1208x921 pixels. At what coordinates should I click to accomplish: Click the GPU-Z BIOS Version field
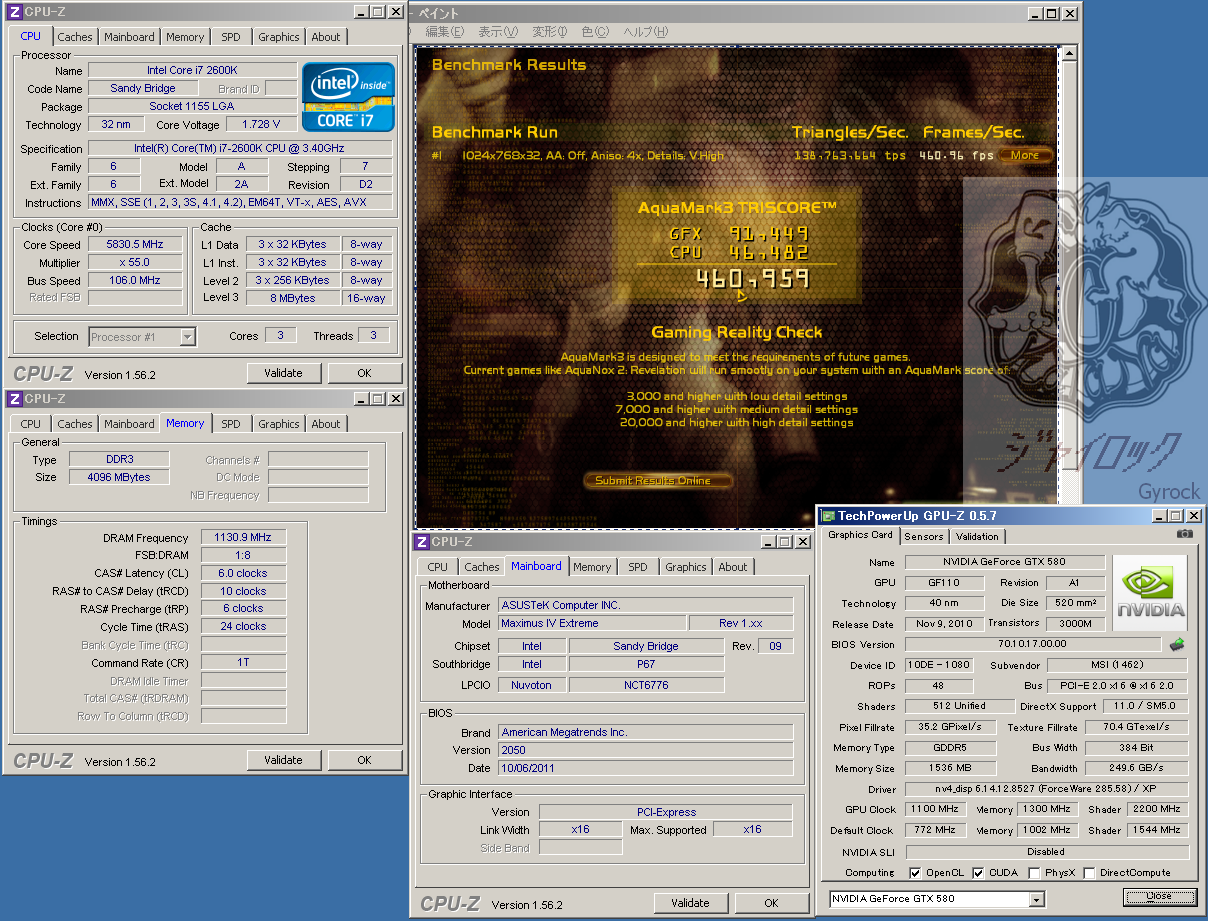click(x=1033, y=645)
